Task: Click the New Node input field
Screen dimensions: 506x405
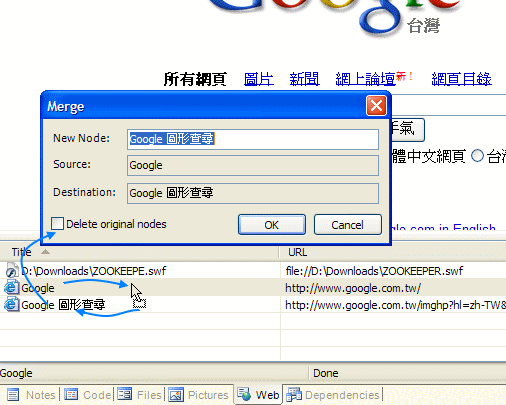Action: [253, 139]
